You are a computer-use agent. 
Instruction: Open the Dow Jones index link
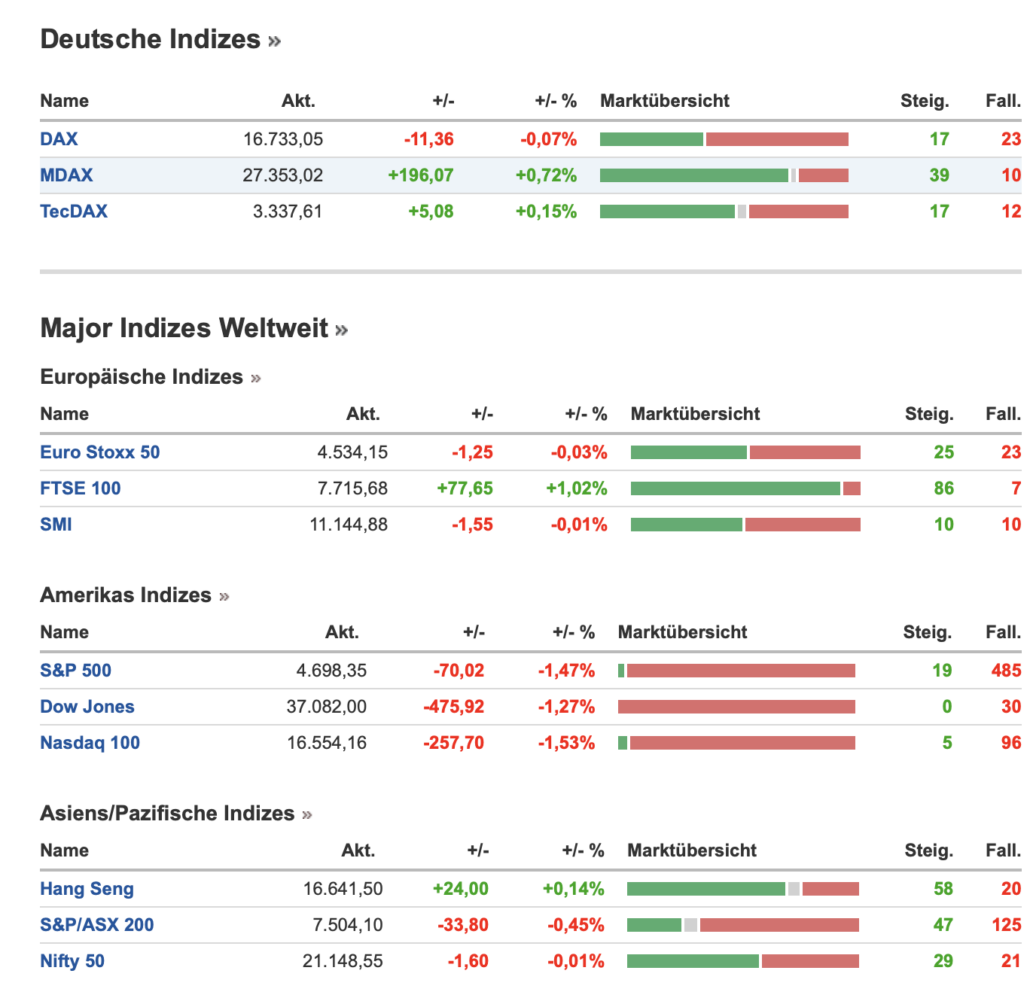[87, 707]
